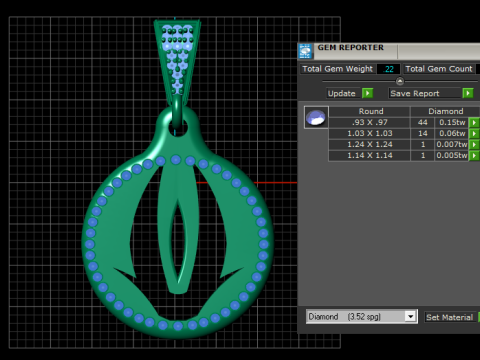This screenshot has height=360, width=480.
Task: Click the Total Gem Weight value .22
Action: [389, 69]
